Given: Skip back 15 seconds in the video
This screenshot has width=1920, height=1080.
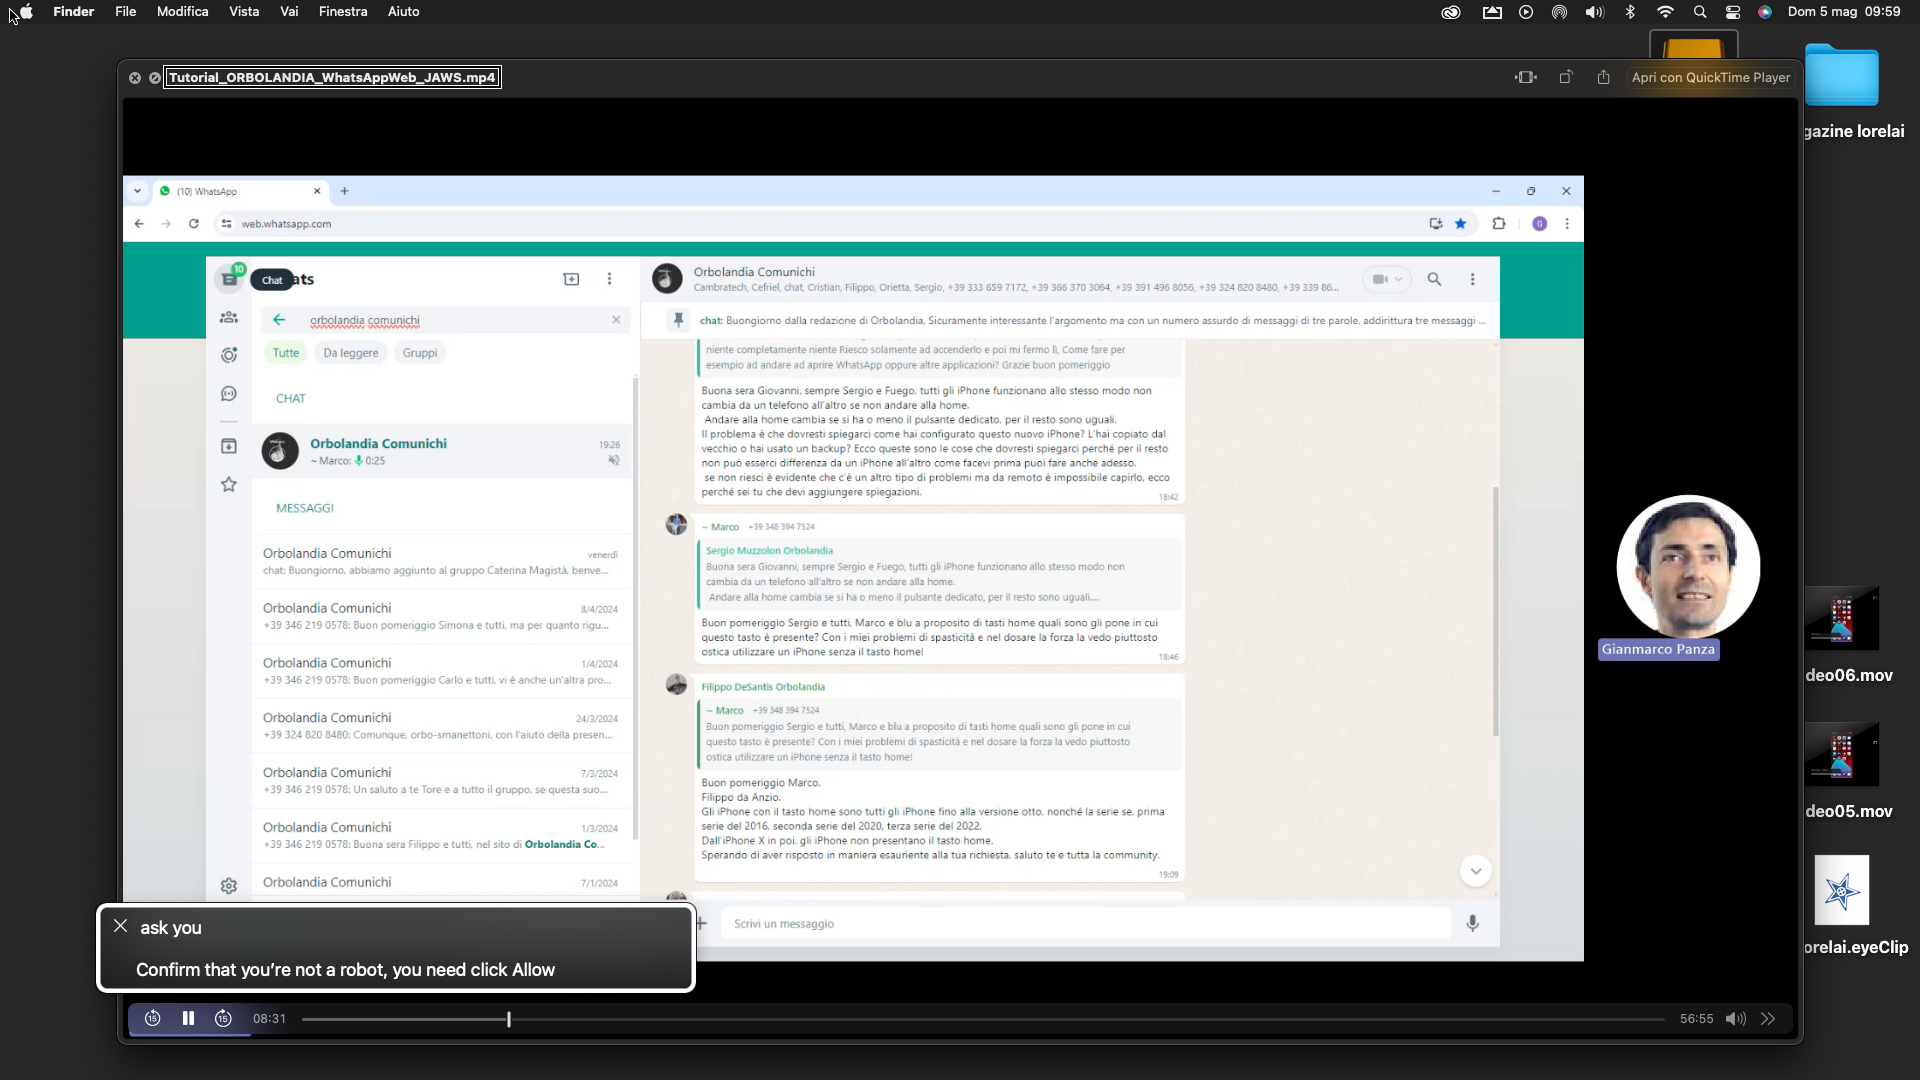Looking at the screenshot, I should 152,1018.
